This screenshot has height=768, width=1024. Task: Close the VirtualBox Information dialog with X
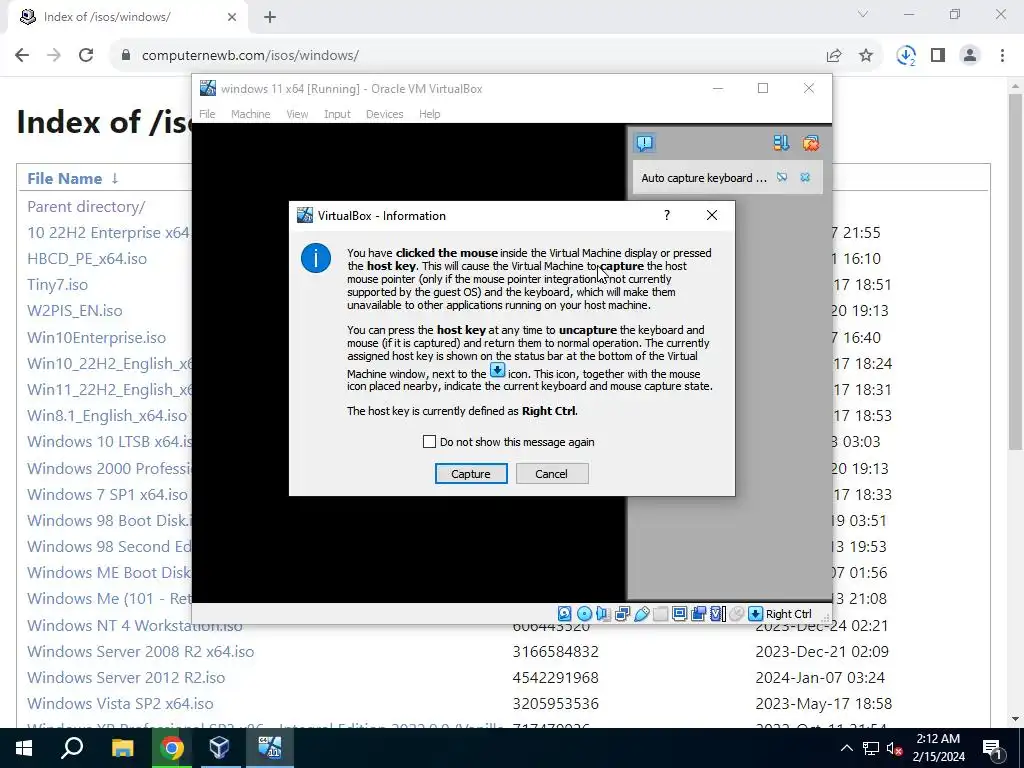[712, 215]
